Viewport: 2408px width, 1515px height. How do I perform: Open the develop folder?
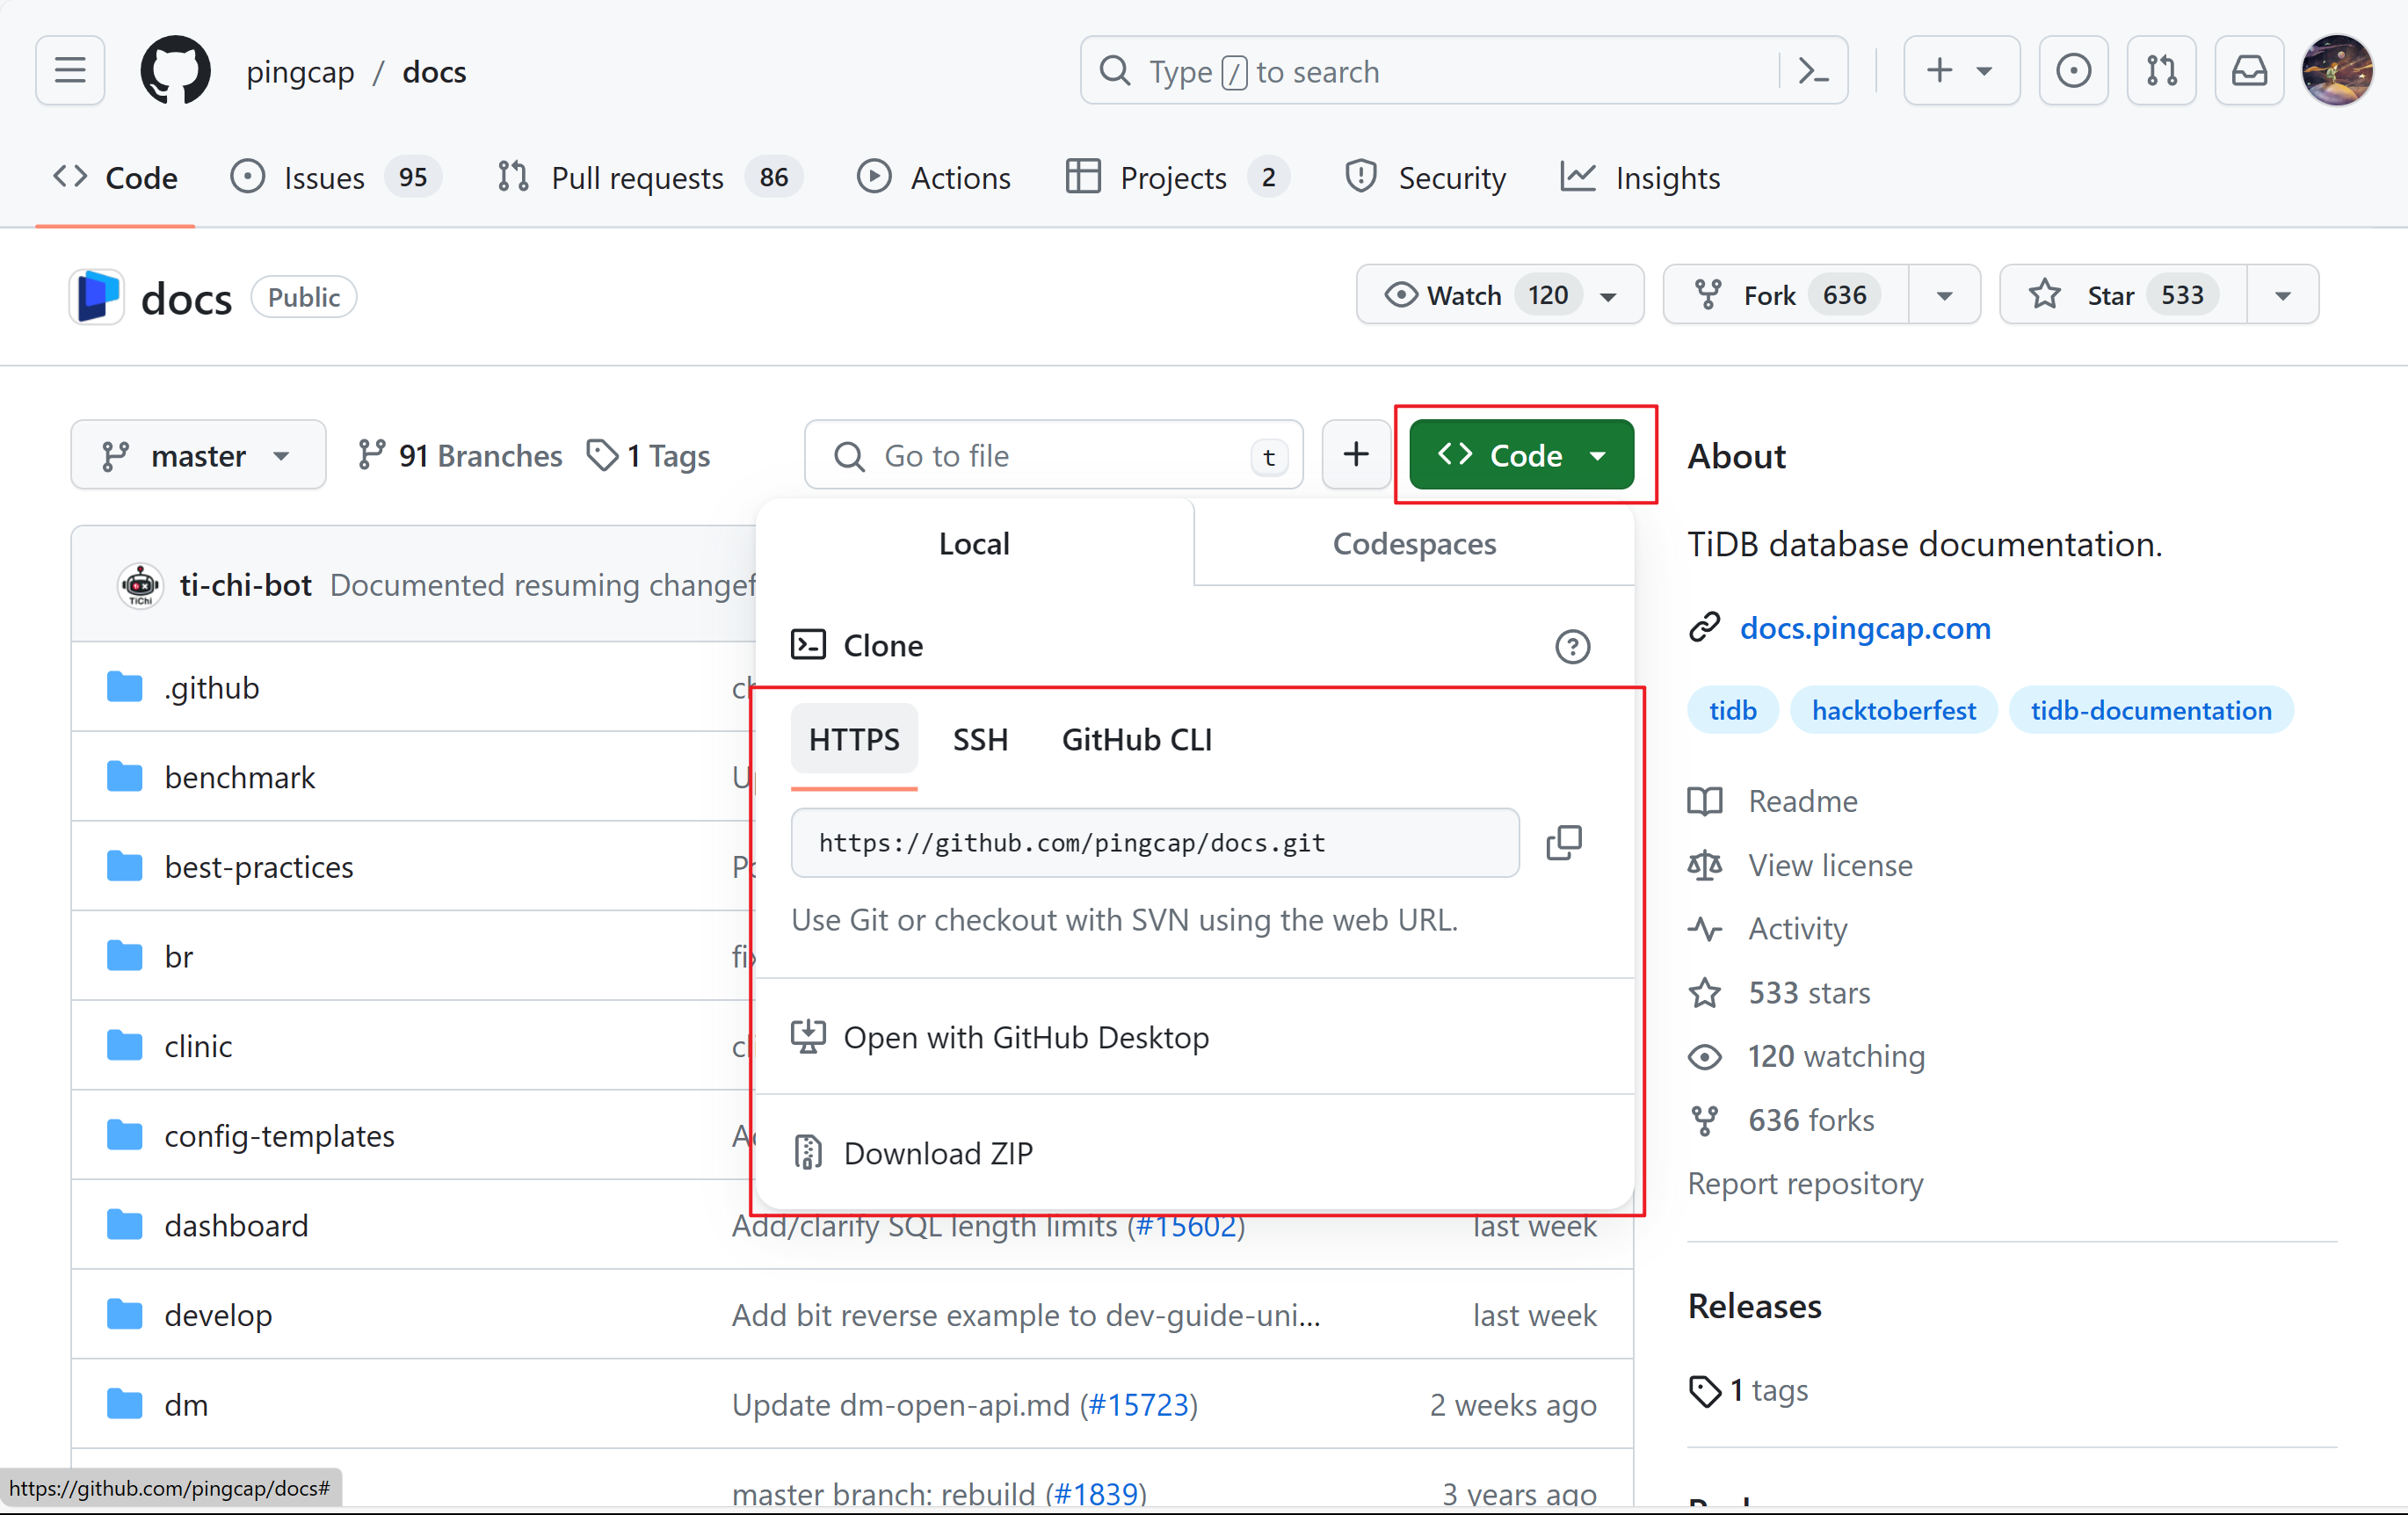218,1315
